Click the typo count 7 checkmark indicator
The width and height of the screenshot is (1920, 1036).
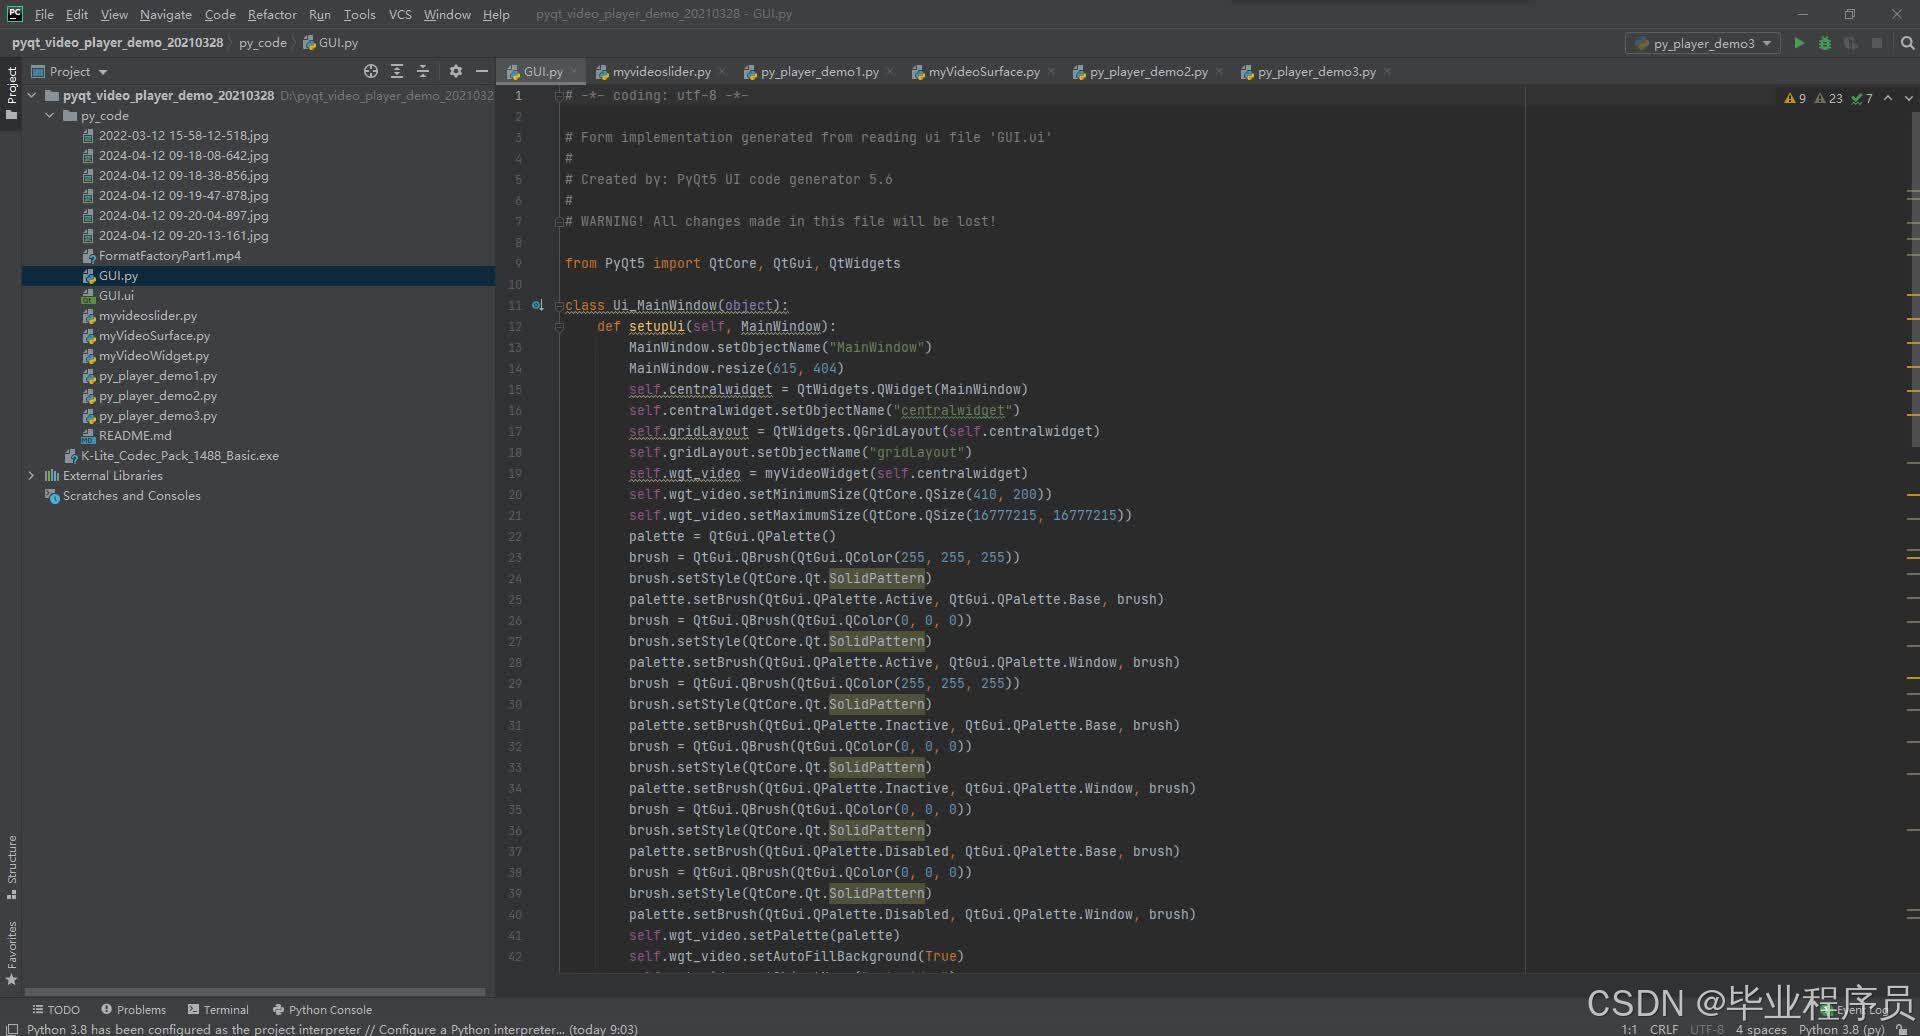pos(1862,98)
